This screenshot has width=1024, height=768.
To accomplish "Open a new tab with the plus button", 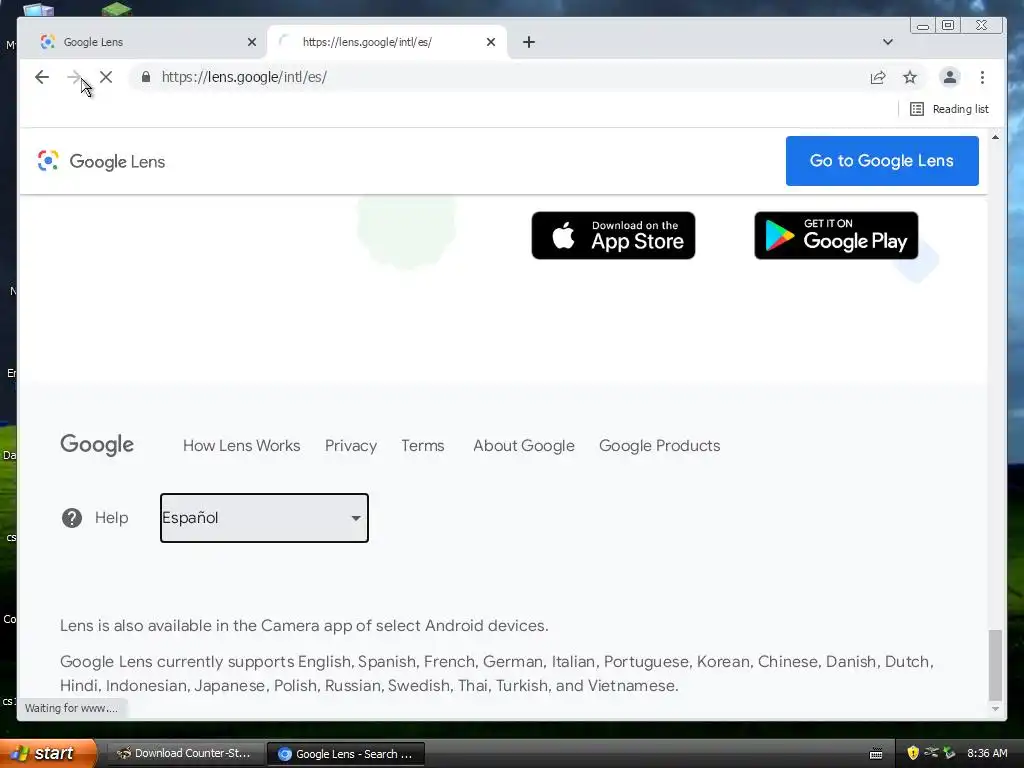I will coord(529,42).
